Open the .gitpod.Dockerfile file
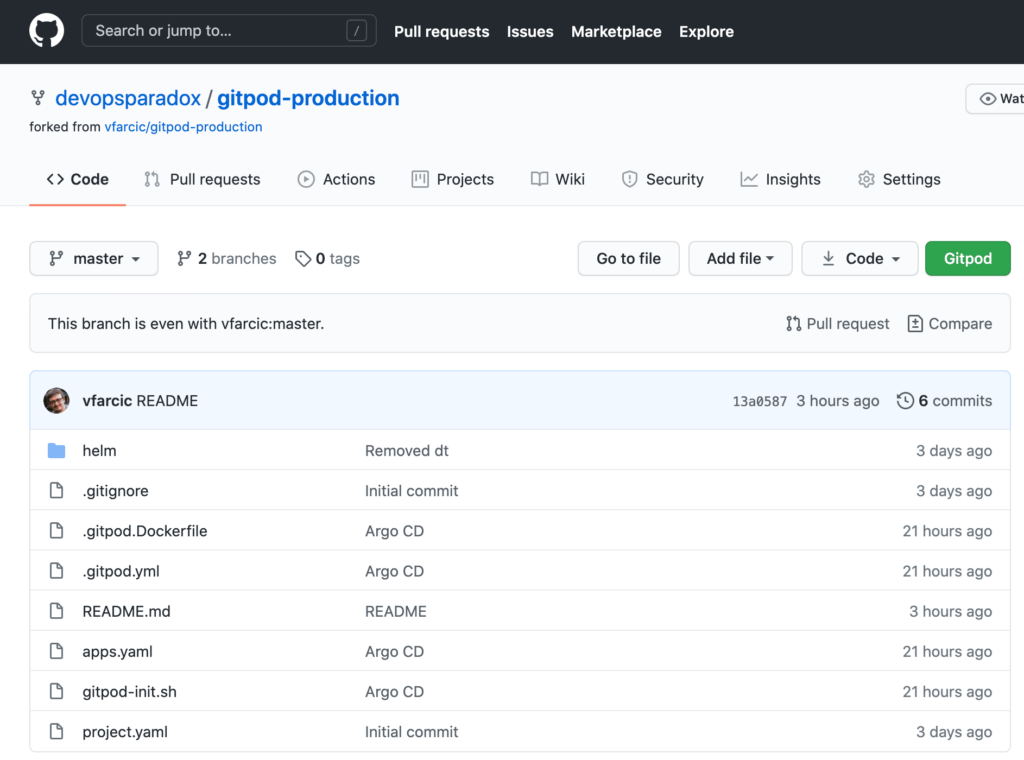This screenshot has width=1024, height=760. 145,531
